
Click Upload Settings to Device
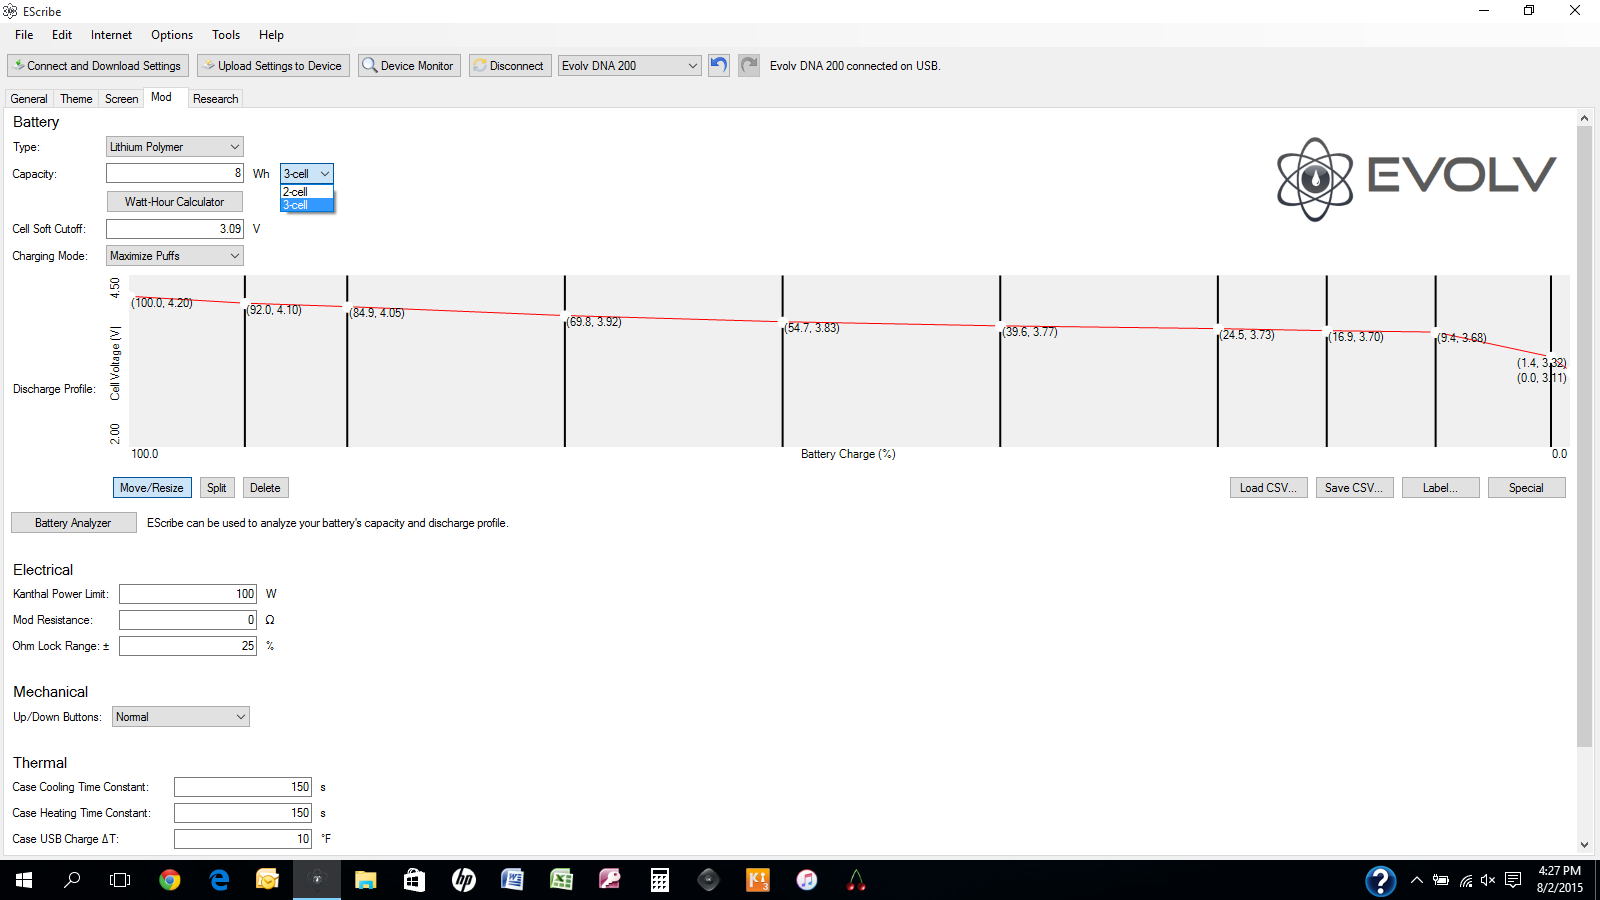click(274, 66)
